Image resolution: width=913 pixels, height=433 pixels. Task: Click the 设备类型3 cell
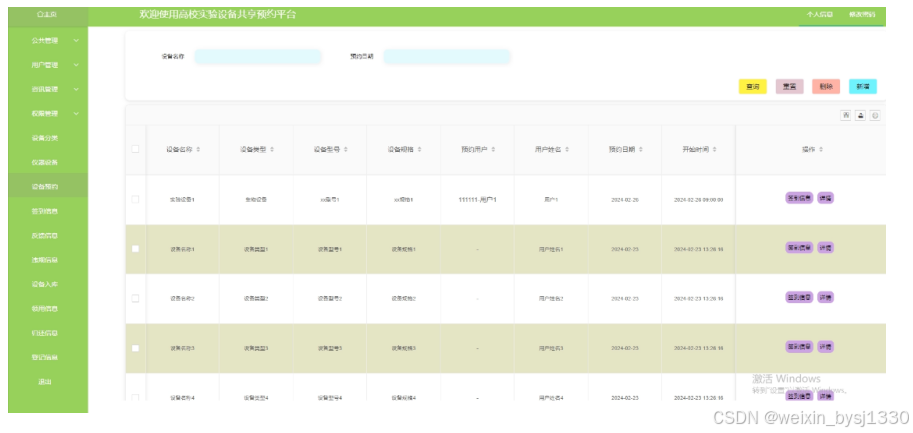[256, 348]
